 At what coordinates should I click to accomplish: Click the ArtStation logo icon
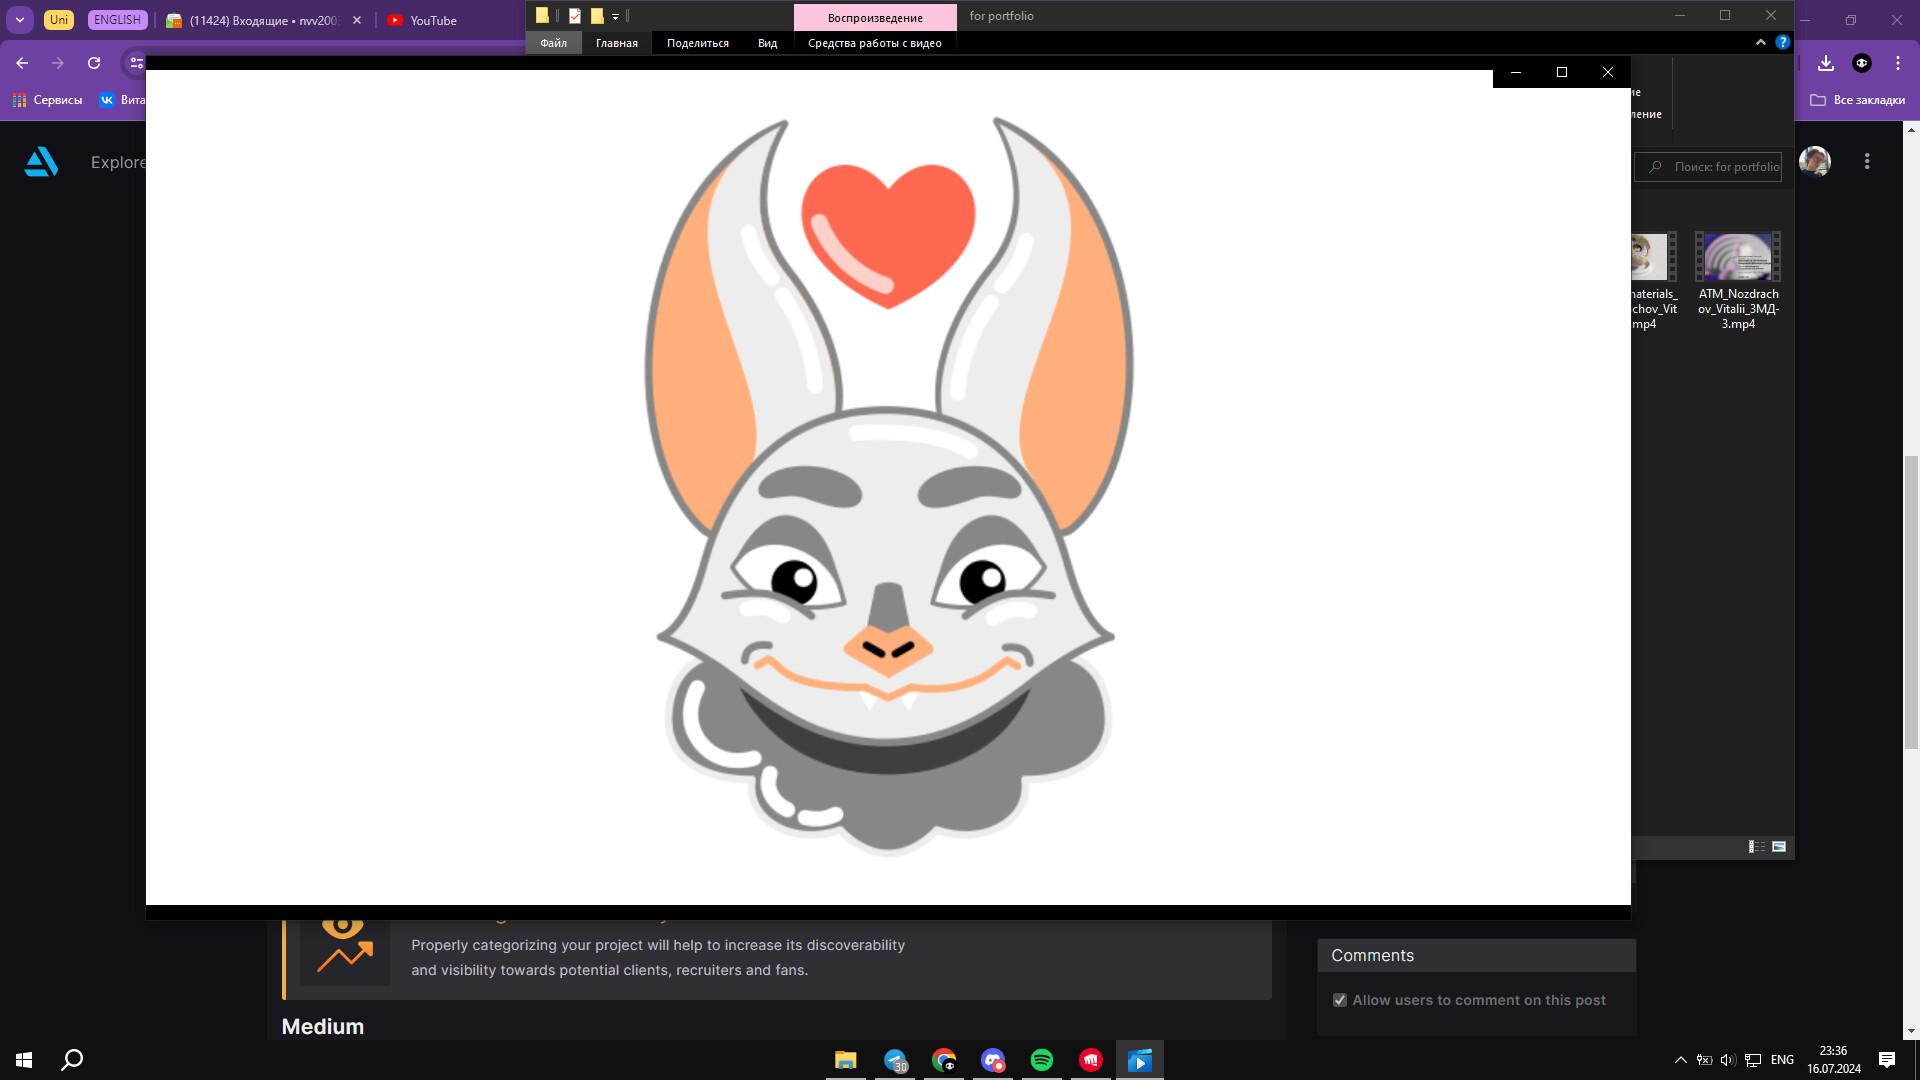coord(41,162)
